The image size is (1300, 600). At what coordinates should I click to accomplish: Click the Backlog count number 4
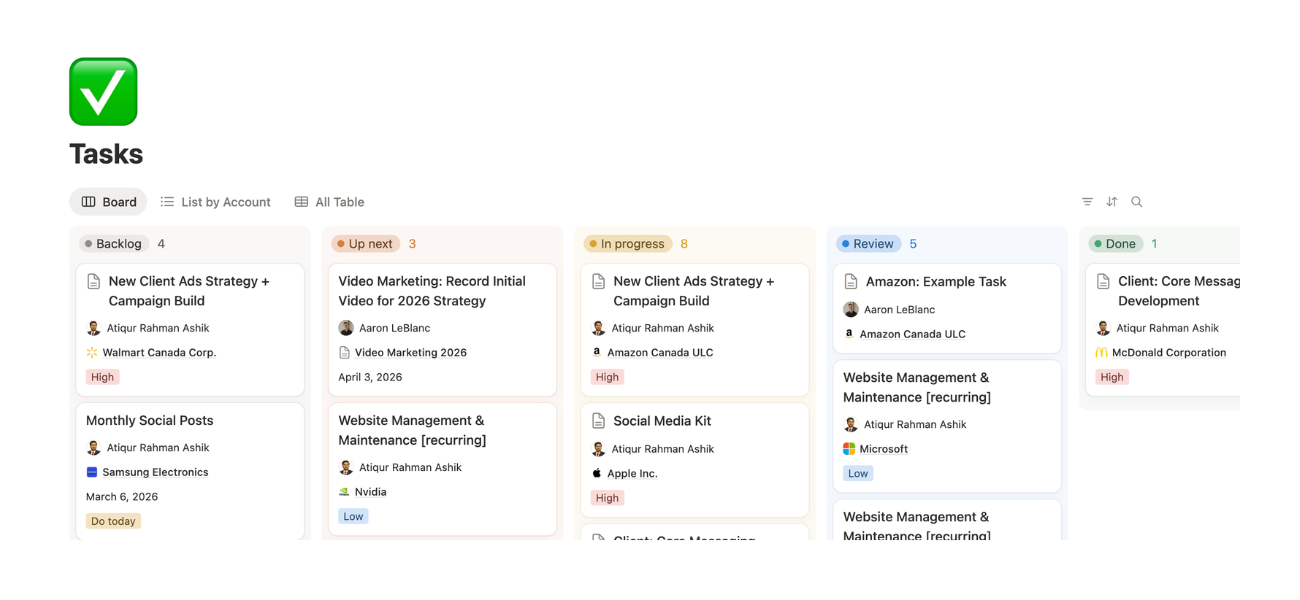tap(161, 244)
